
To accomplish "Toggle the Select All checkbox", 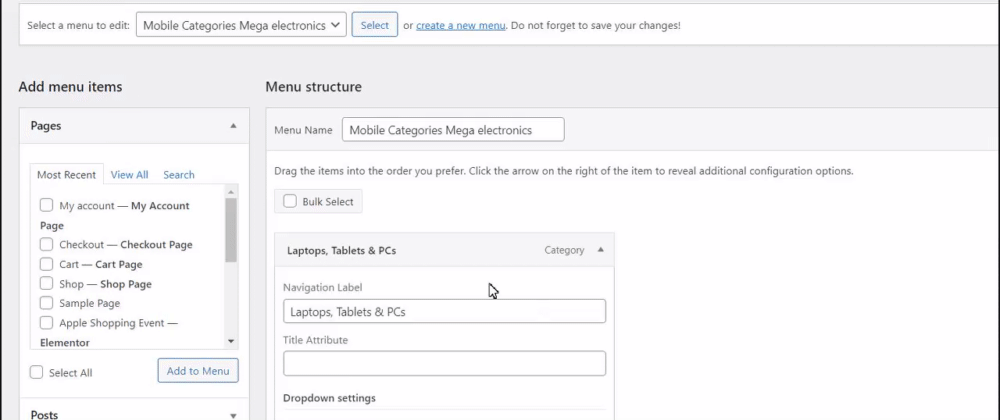I will (x=37, y=372).
